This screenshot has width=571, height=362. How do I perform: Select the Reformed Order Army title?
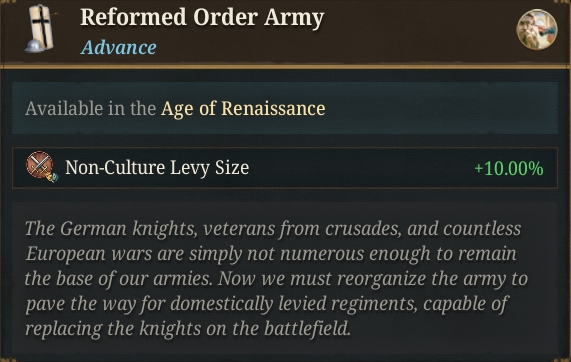tap(202, 17)
